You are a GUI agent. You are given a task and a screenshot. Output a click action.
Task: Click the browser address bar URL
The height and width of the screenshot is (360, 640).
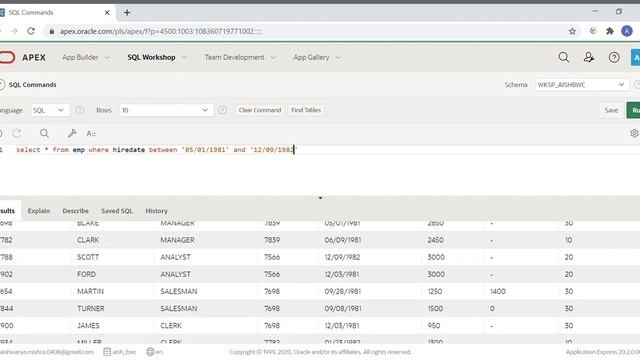point(161,31)
